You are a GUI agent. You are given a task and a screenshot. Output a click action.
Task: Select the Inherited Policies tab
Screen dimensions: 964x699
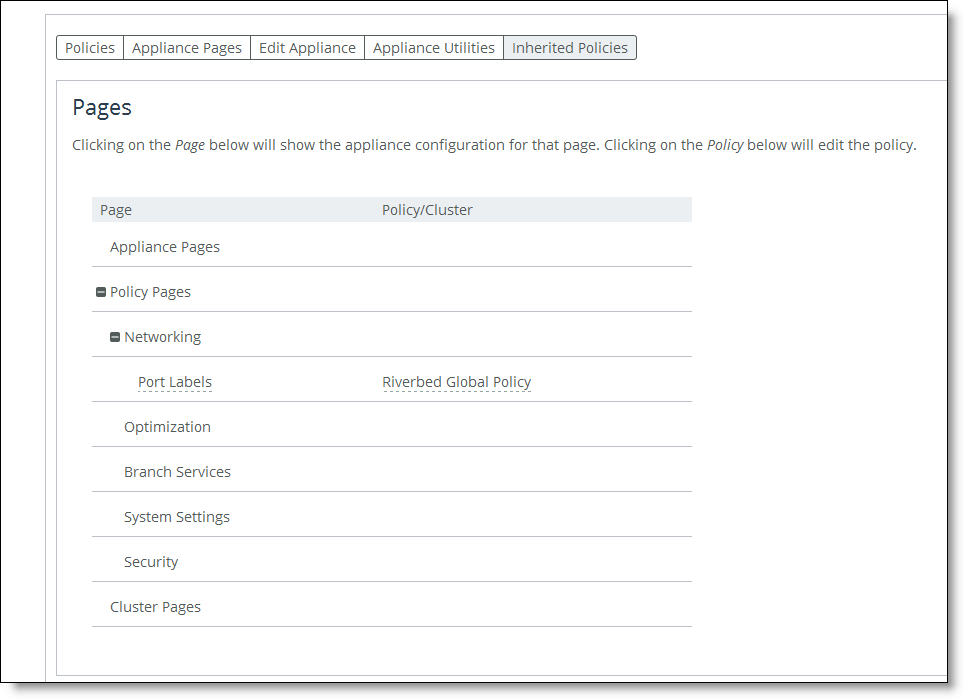point(570,48)
